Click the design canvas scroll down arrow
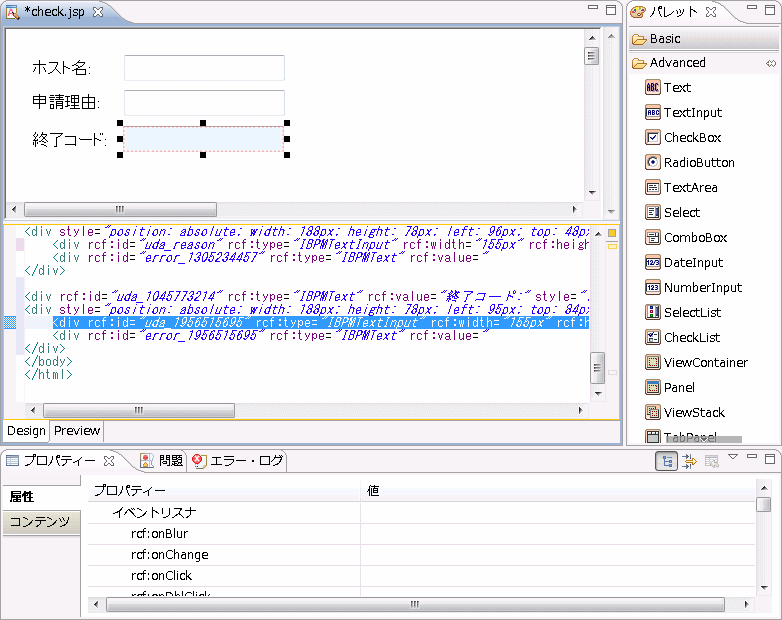Screen dimensions: 782x620 tap(592, 193)
